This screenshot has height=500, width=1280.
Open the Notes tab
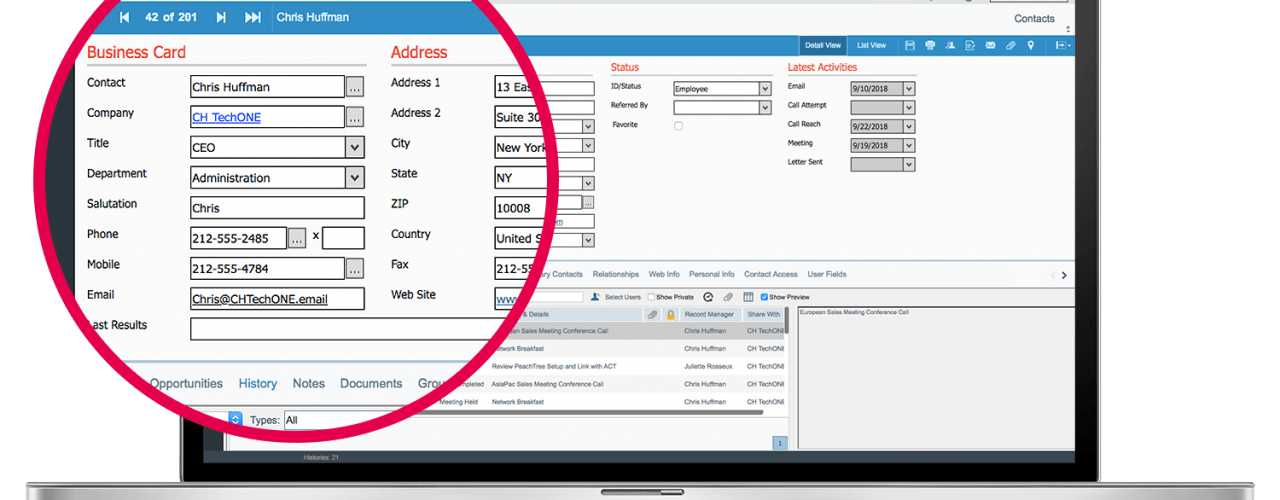tap(309, 384)
